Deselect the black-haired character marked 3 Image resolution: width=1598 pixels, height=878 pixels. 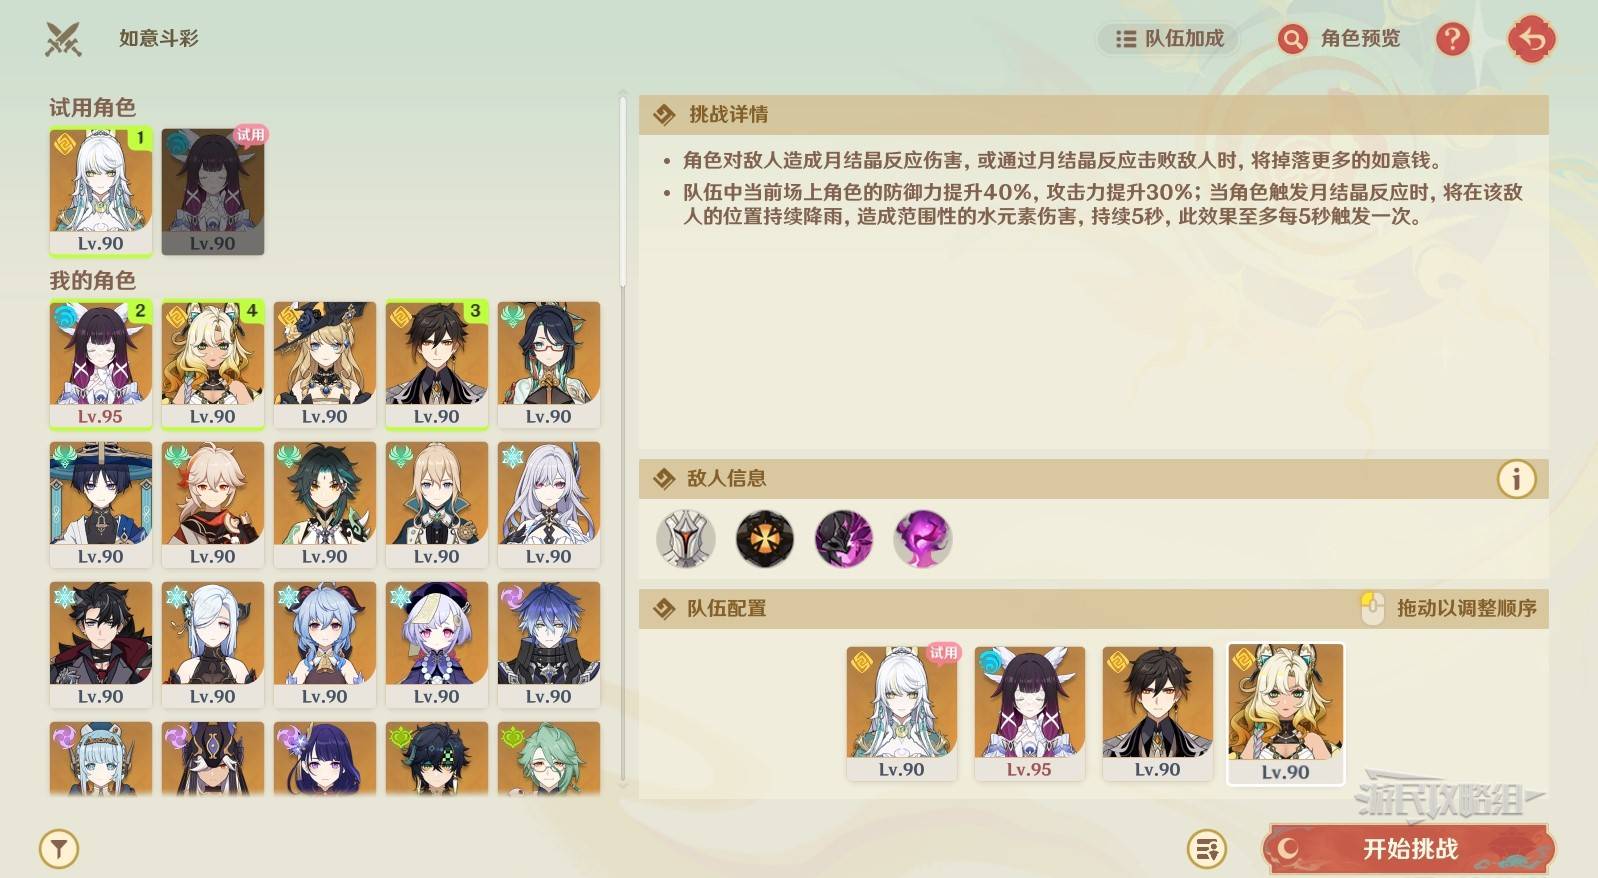point(437,365)
